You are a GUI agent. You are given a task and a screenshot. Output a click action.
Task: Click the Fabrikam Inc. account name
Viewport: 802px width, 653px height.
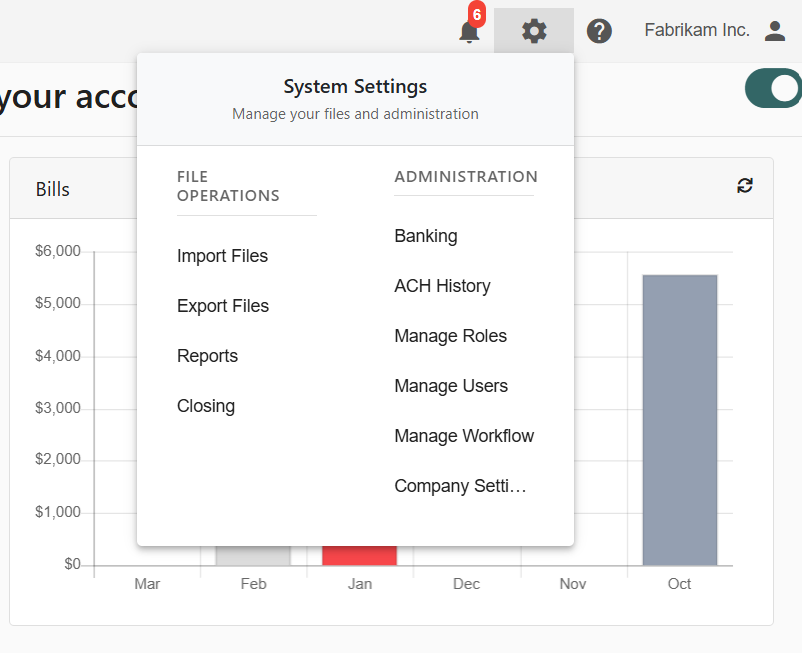697,31
